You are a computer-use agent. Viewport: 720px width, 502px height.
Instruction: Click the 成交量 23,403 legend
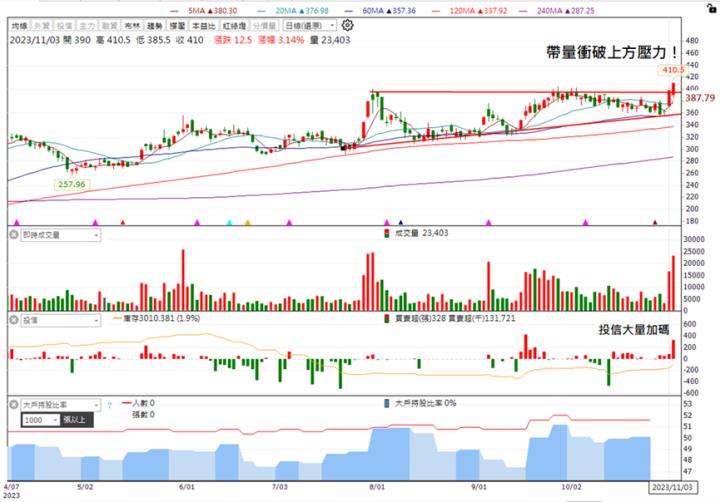click(x=416, y=233)
